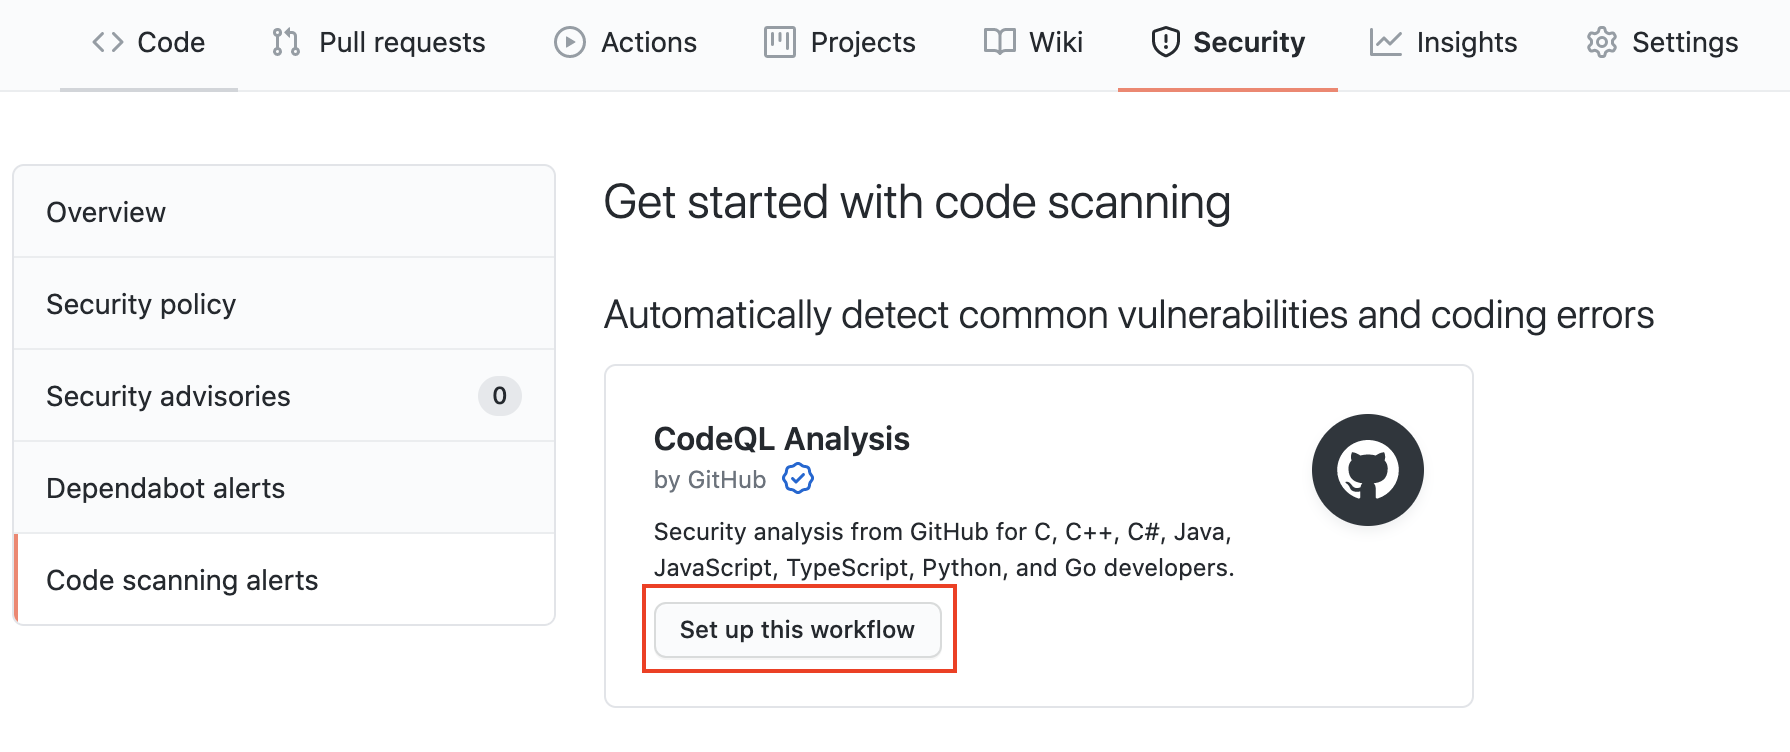This screenshot has height=752, width=1790.
Task: Select Overview in the security sidebar
Action: click(284, 212)
